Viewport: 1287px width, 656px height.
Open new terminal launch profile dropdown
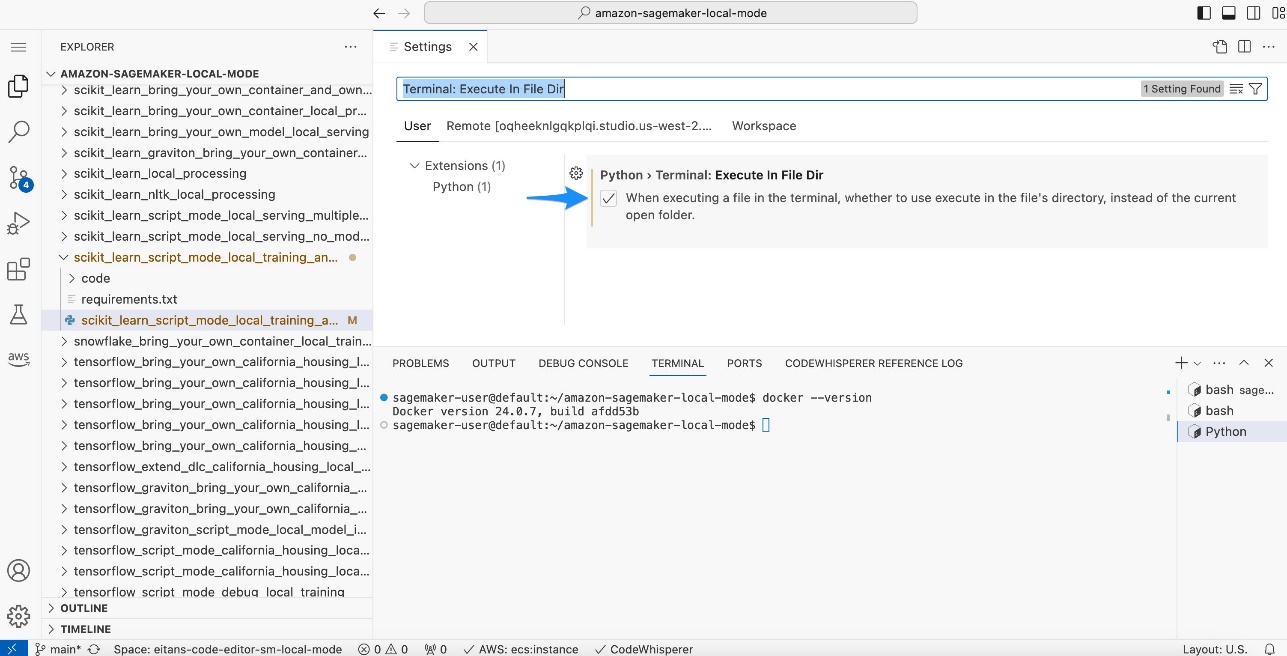pos(1197,363)
